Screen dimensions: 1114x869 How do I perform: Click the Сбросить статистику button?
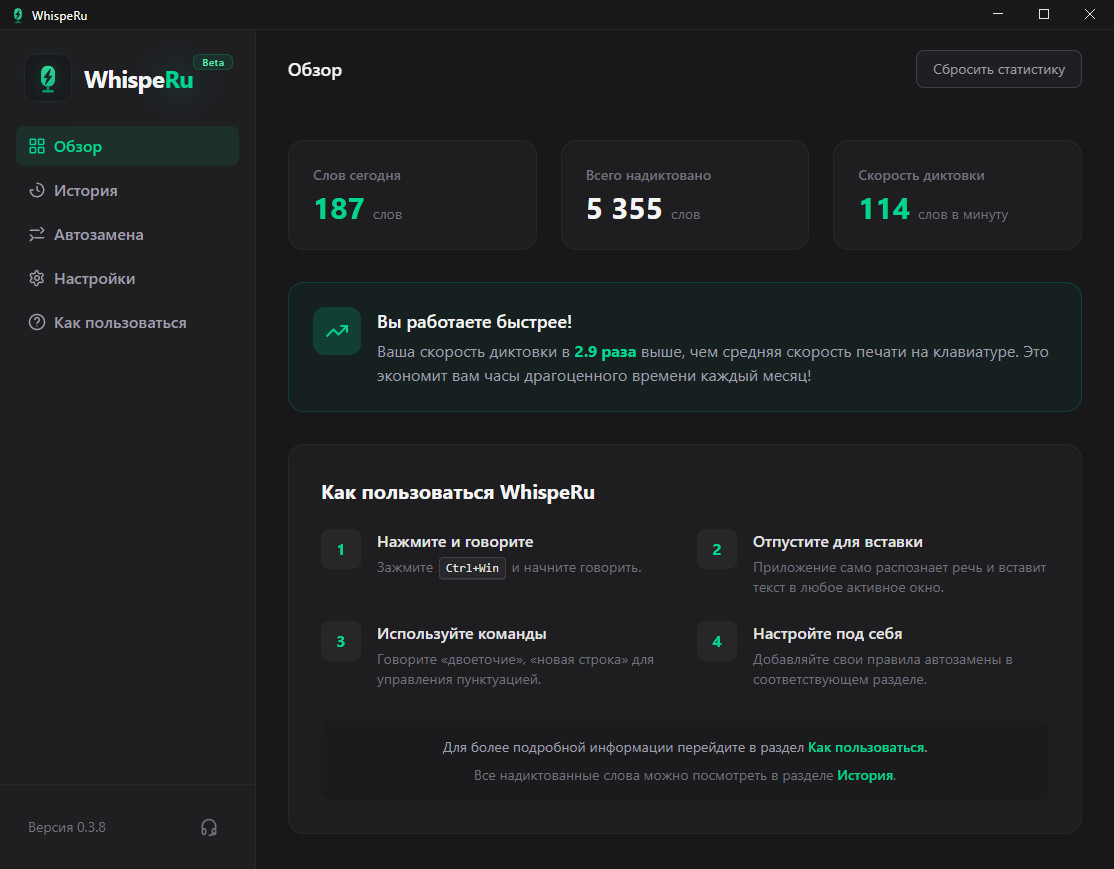(x=999, y=69)
